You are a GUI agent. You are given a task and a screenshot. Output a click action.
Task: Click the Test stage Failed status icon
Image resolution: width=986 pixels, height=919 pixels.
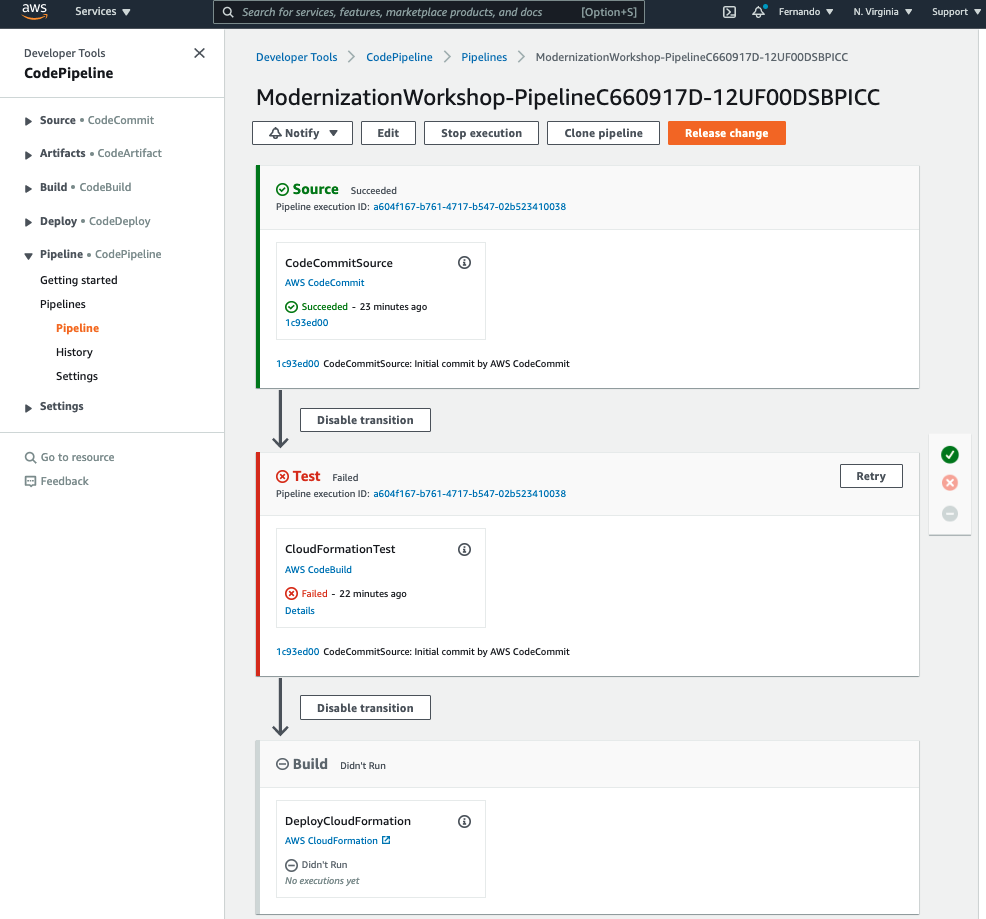tap(282, 477)
